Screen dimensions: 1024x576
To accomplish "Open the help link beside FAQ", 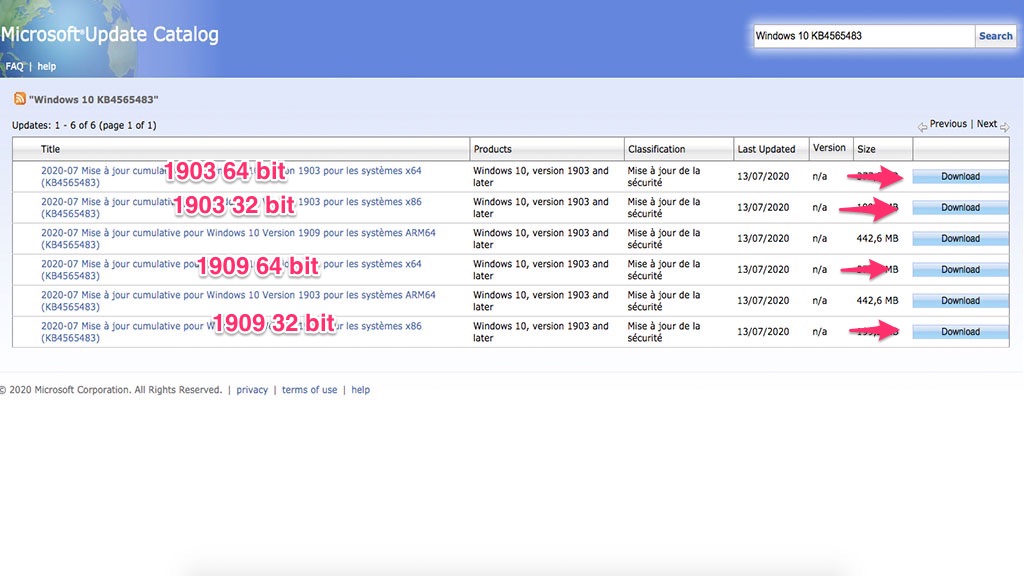I will (46, 66).
